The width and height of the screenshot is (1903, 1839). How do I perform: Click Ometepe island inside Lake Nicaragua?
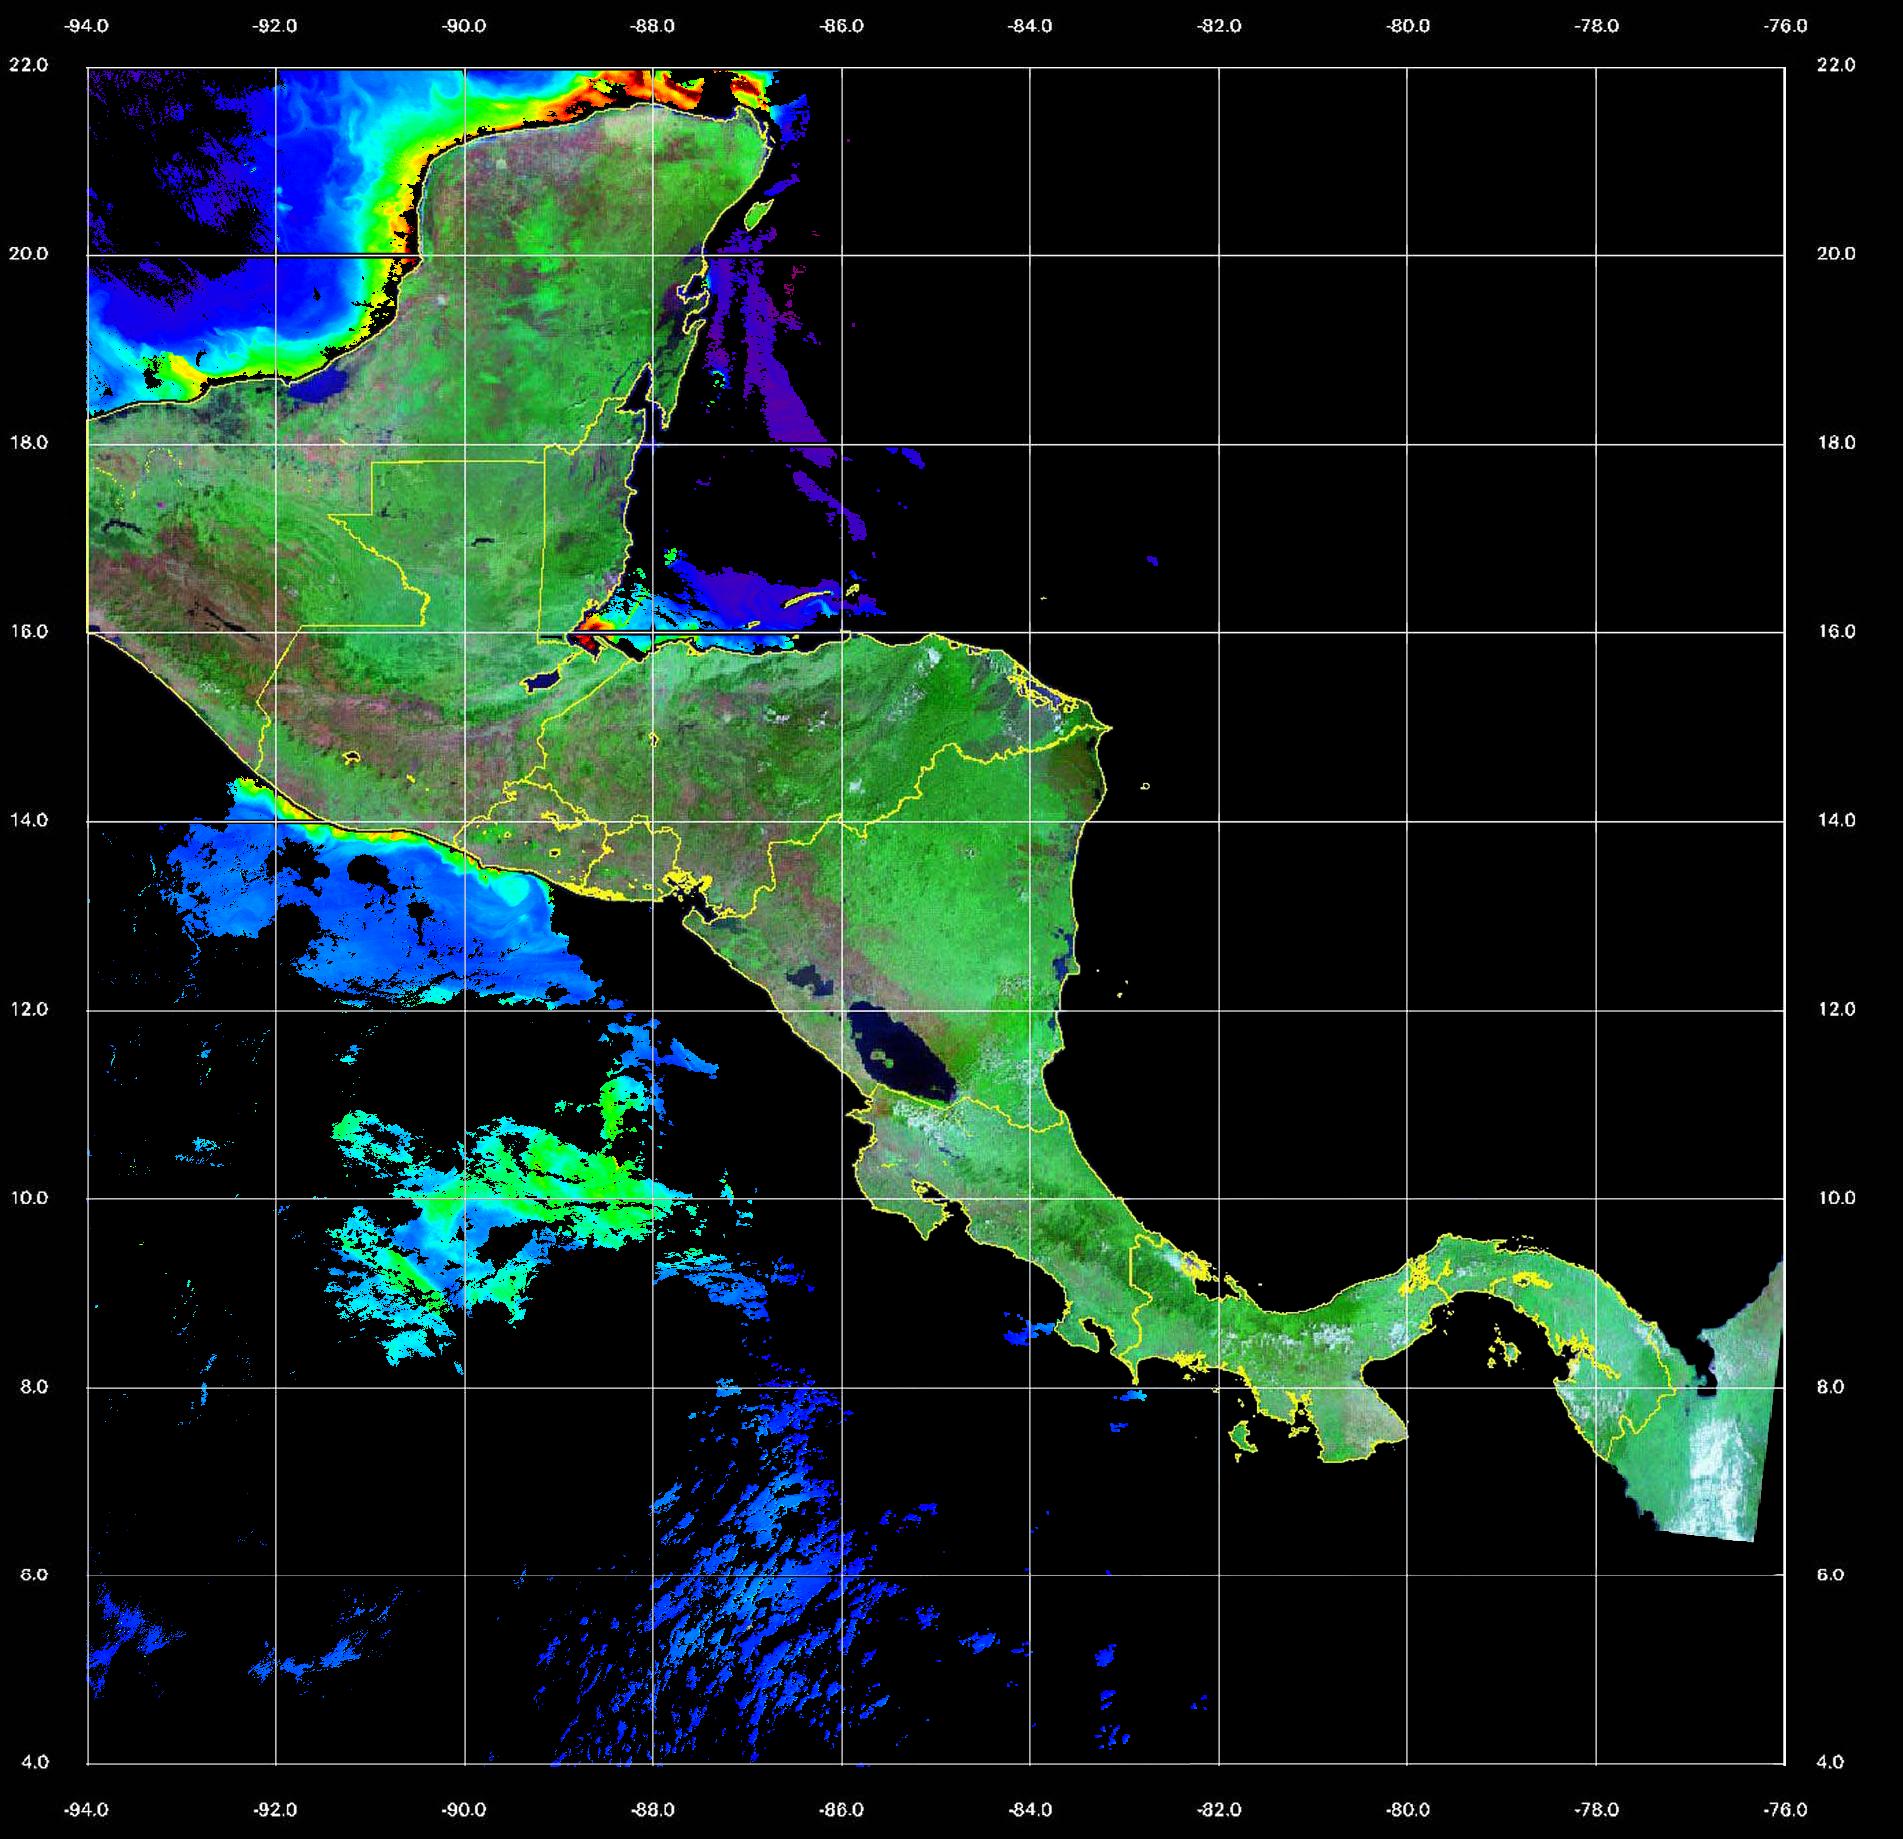[881, 1055]
